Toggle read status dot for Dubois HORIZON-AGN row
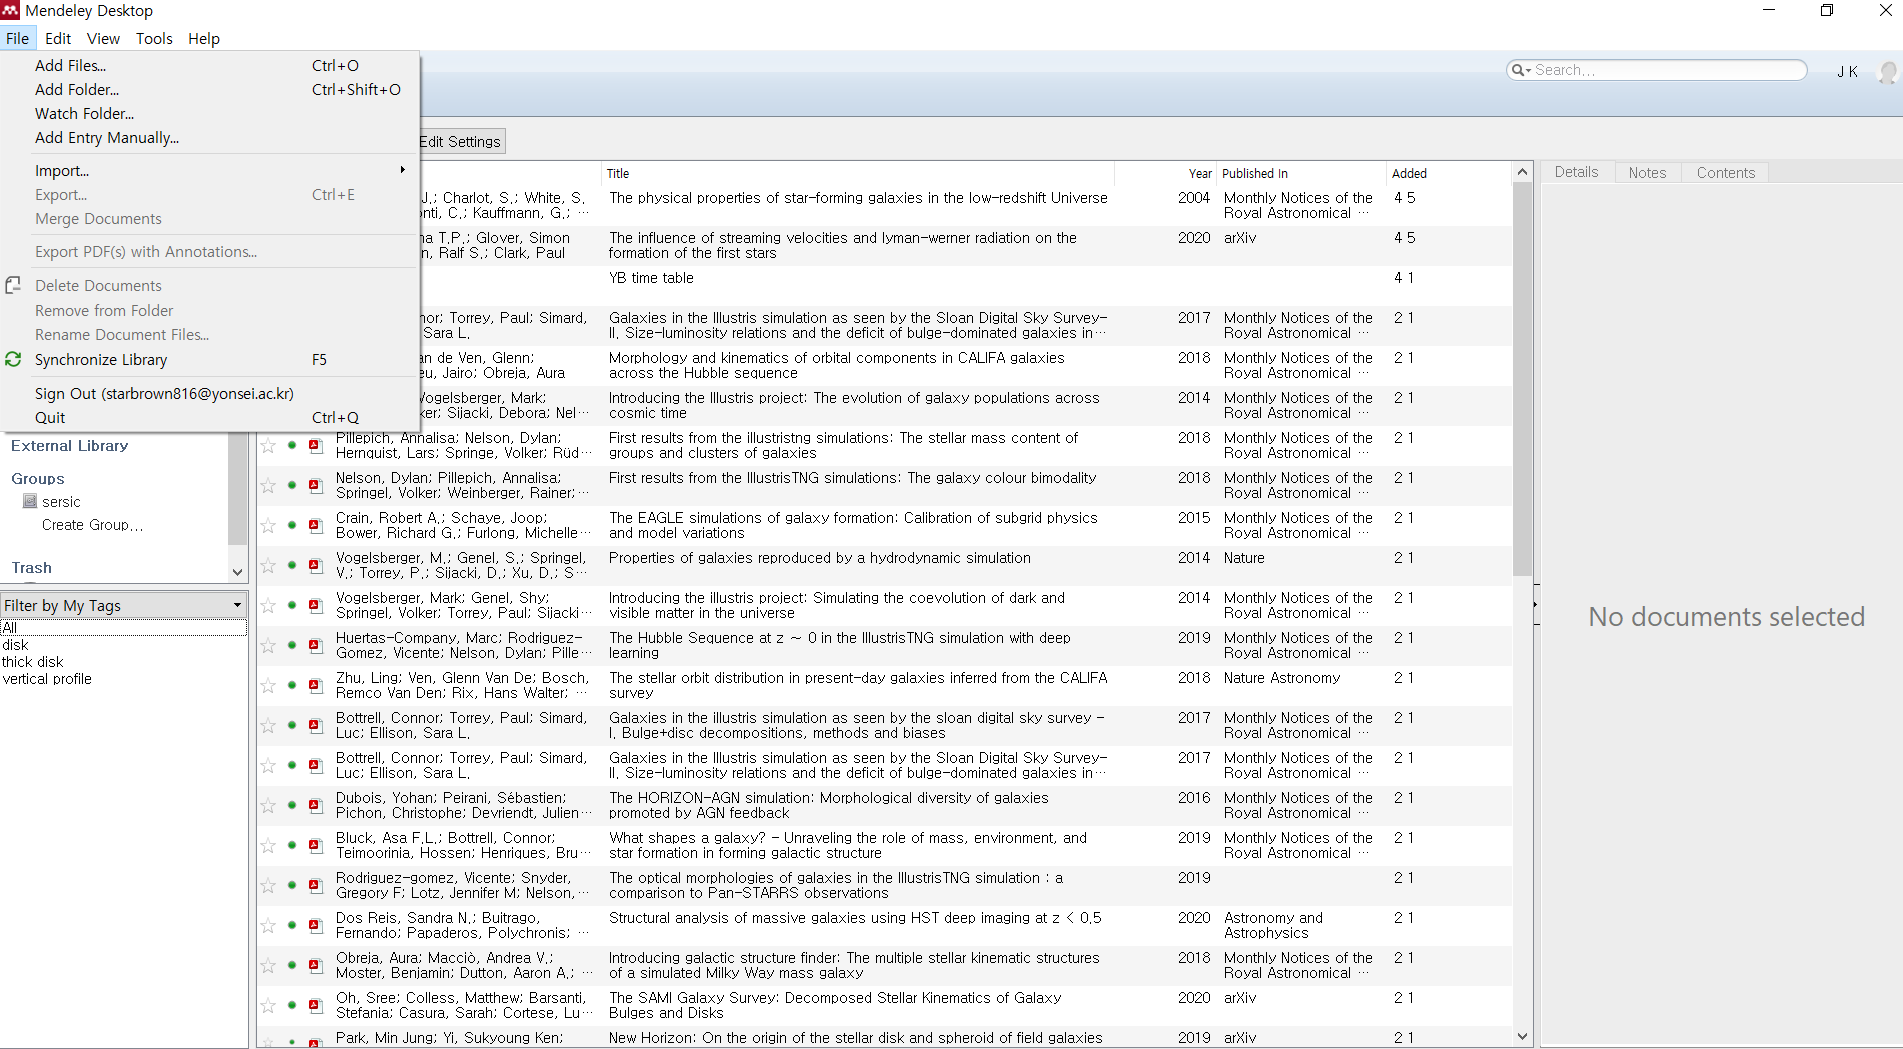Image resolution: width=1903 pixels, height=1049 pixels. coord(292,805)
